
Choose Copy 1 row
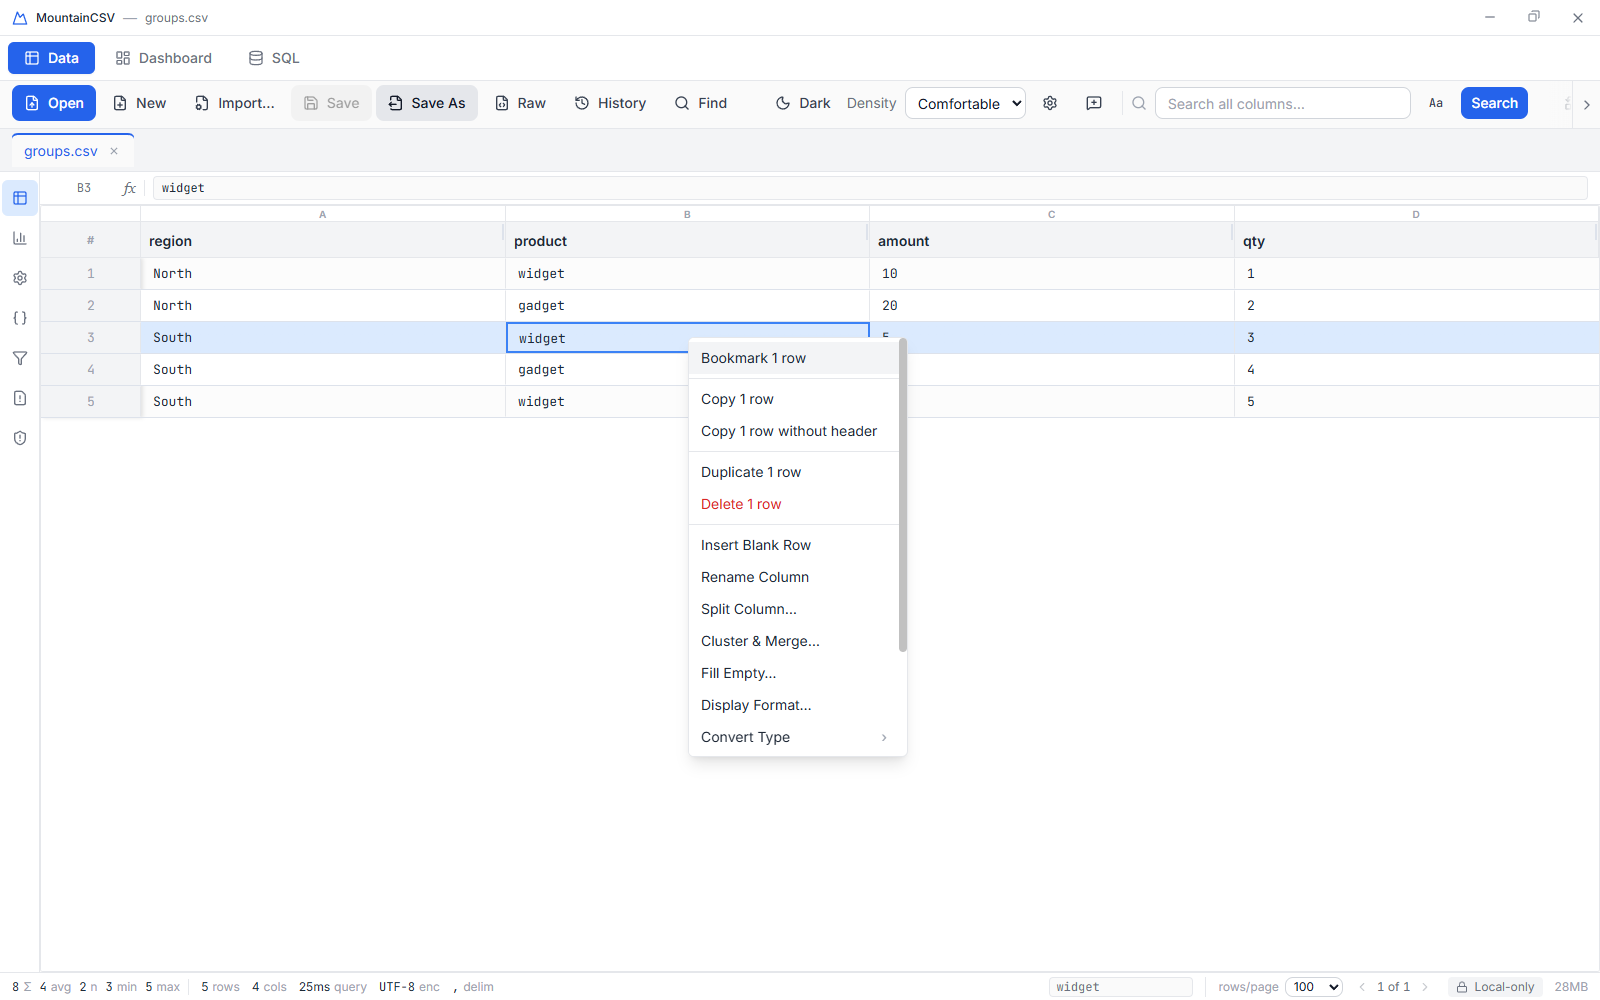pos(794,399)
